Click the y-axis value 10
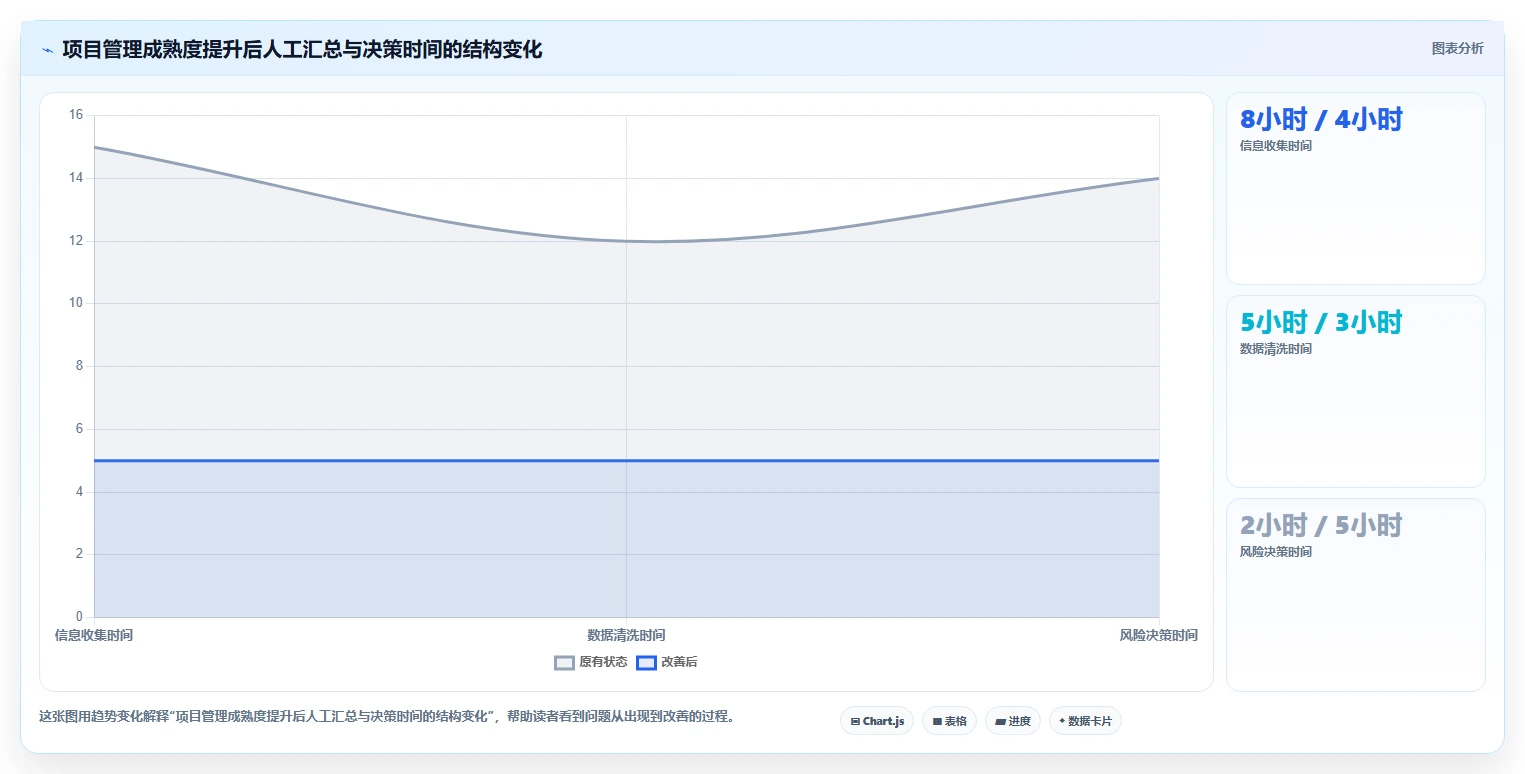1525x774 pixels. coord(76,303)
